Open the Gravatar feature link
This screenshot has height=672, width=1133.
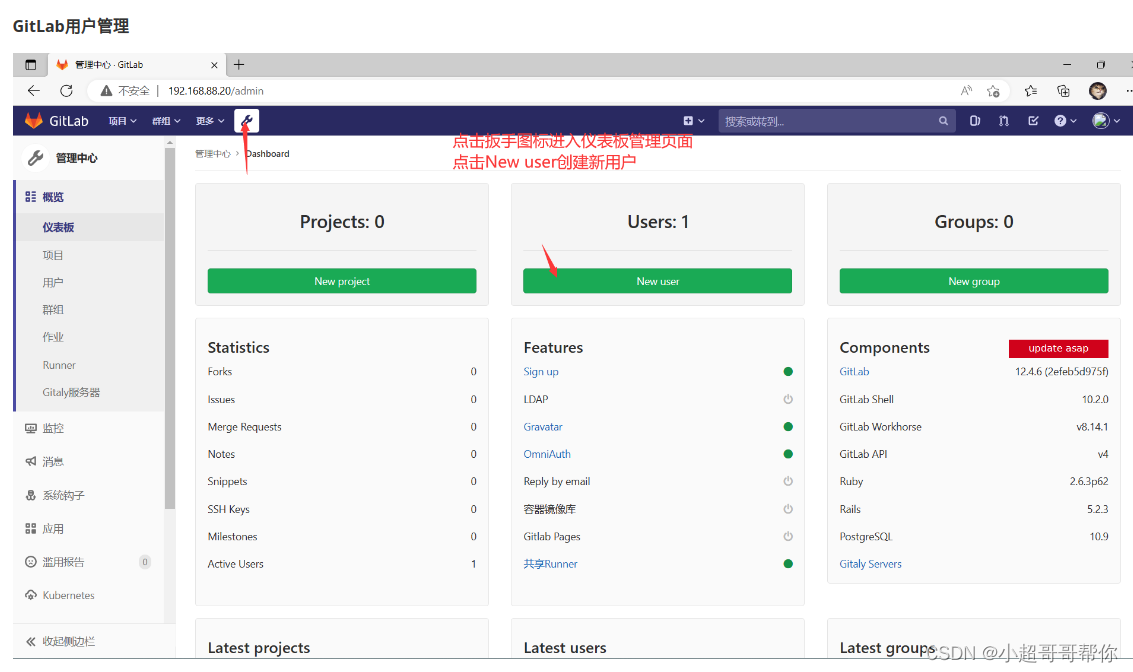pos(542,426)
